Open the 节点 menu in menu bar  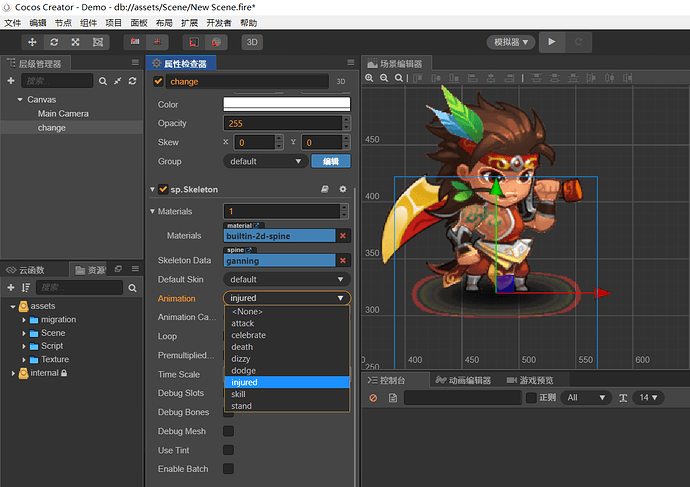coord(63,22)
